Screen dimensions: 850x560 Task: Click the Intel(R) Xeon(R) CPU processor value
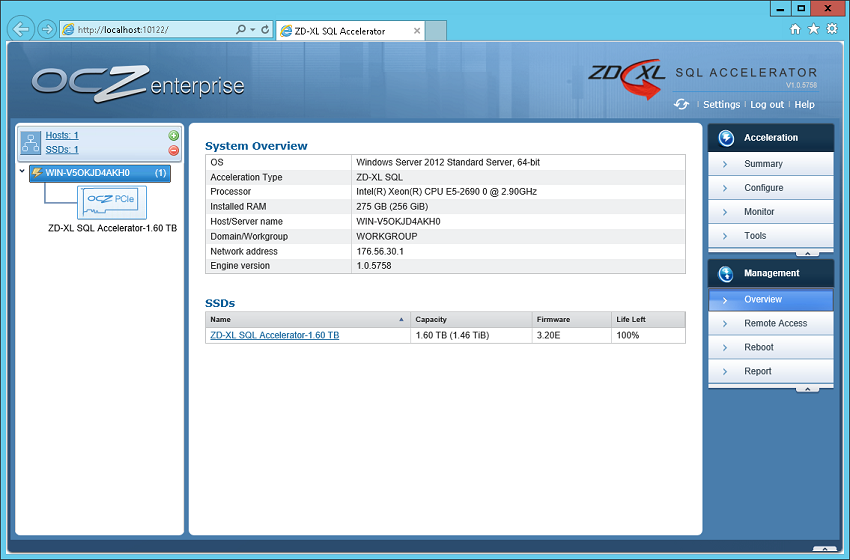coord(446,191)
